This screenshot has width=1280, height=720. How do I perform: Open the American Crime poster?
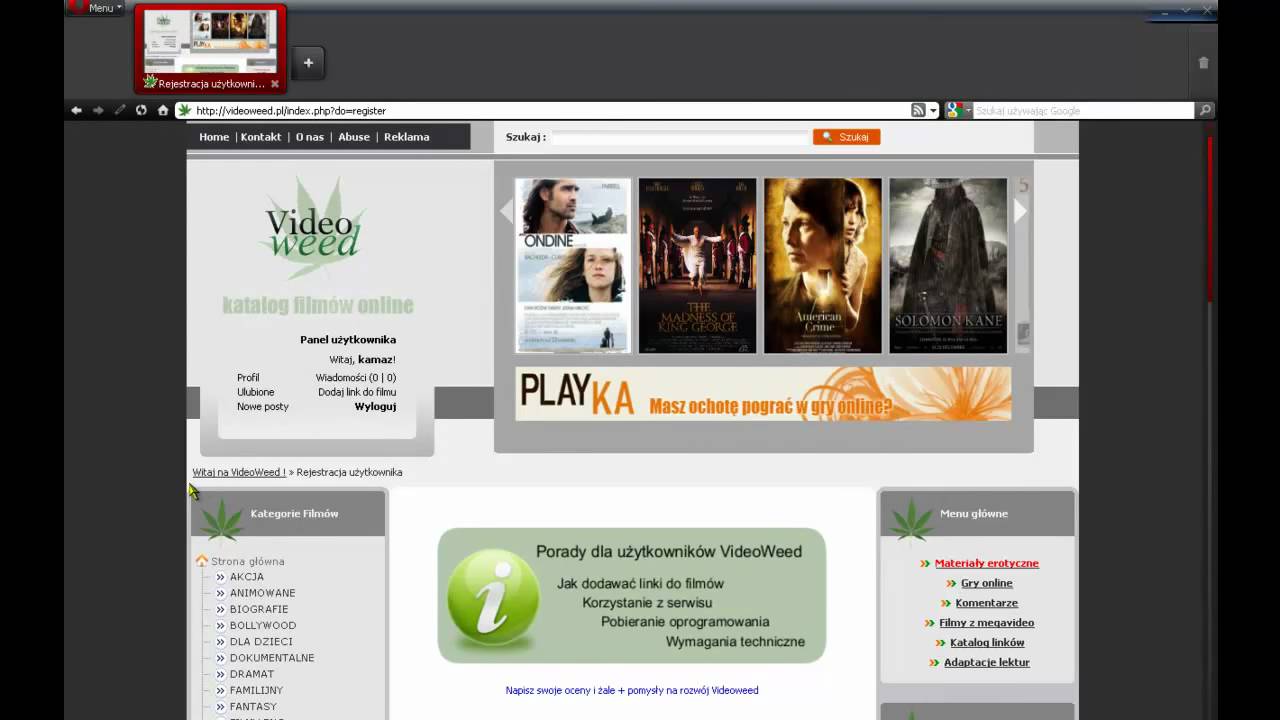pos(823,265)
